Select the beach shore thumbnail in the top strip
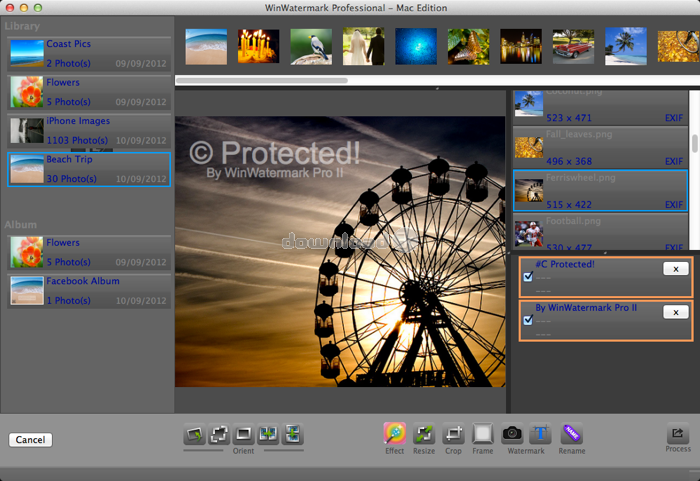This screenshot has height=481, width=700. [206, 47]
